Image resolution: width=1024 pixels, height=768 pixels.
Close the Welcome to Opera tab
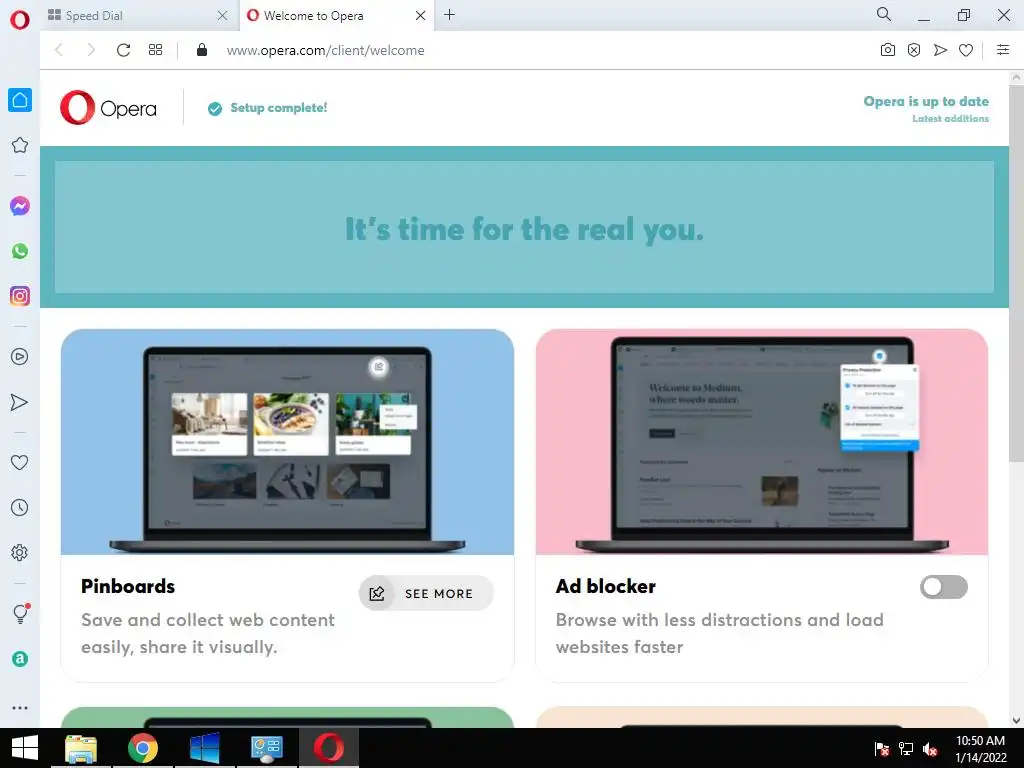(421, 16)
